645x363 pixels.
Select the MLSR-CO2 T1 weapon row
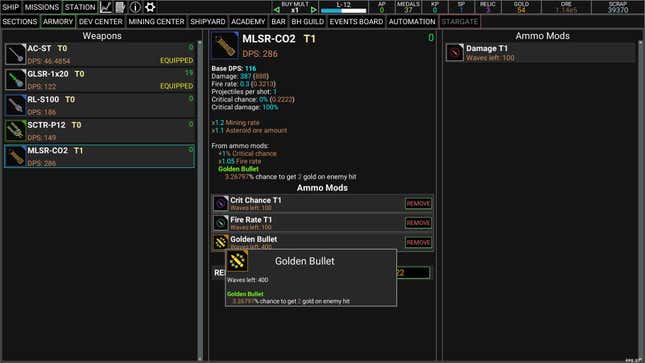[99, 156]
